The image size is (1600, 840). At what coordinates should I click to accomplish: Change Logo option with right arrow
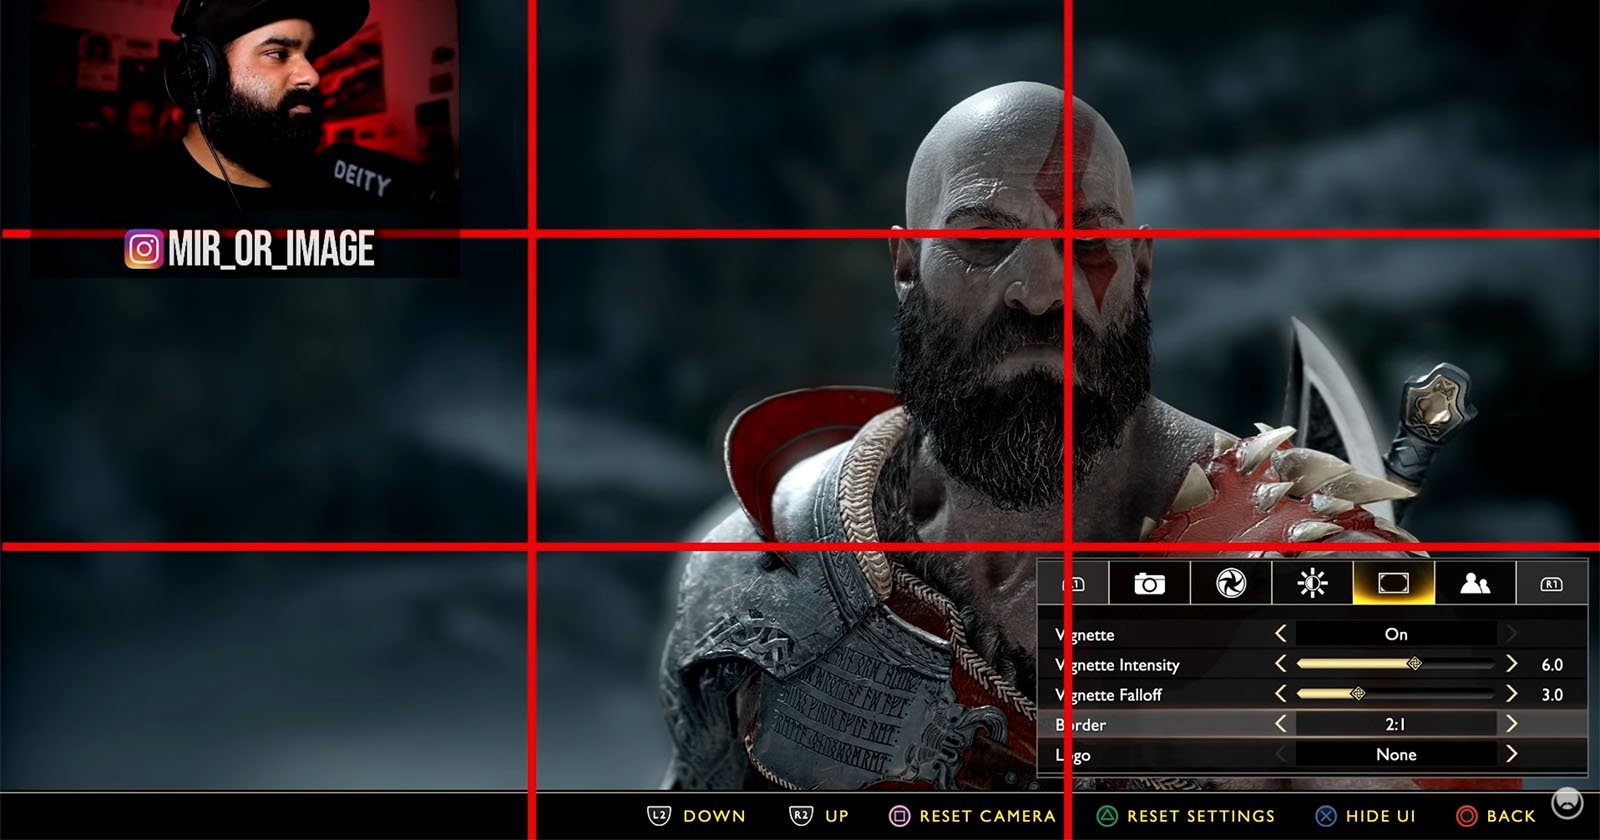point(1511,754)
